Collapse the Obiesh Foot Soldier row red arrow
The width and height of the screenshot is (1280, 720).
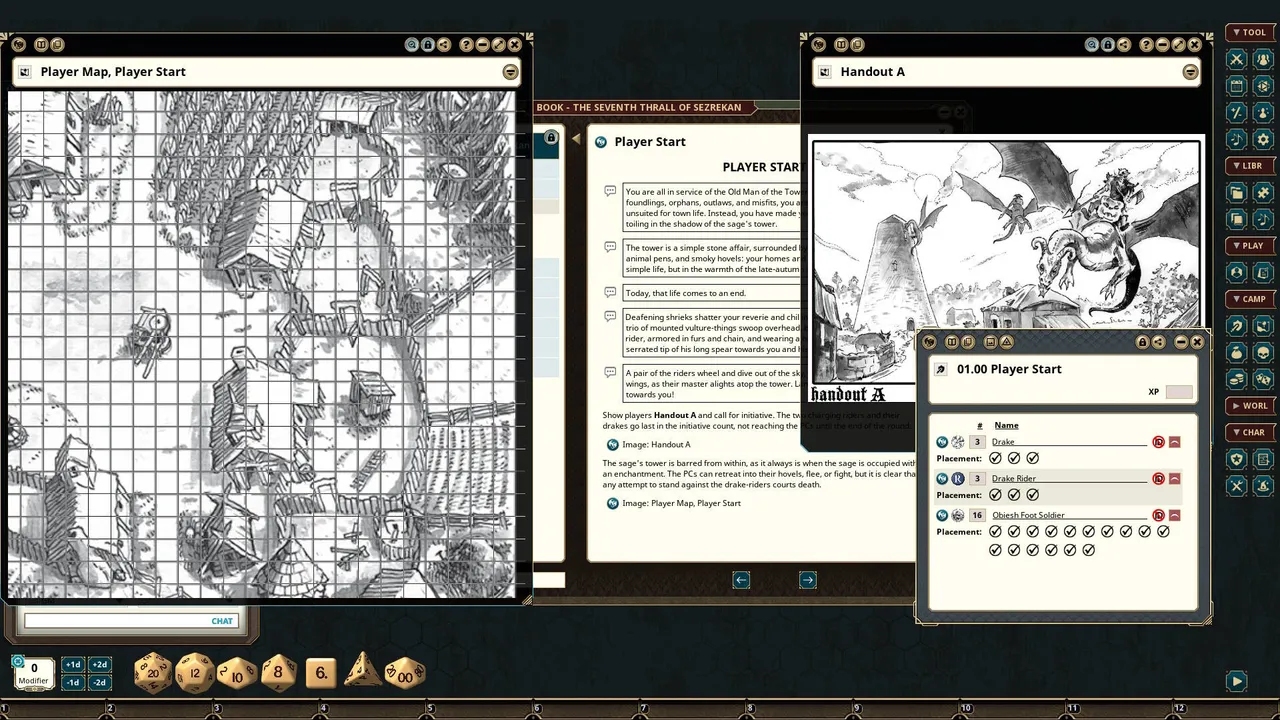click(x=1174, y=516)
